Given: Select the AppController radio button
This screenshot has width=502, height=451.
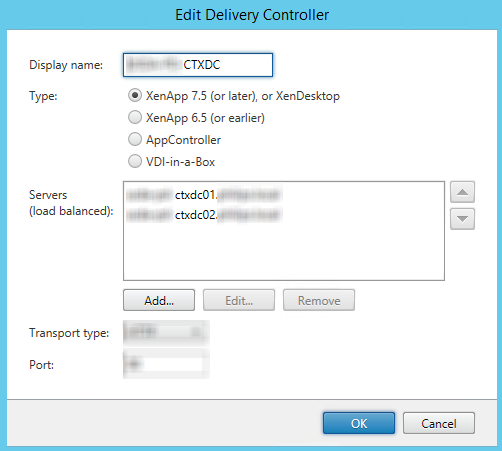Looking at the screenshot, I should pyautogui.click(x=135, y=139).
